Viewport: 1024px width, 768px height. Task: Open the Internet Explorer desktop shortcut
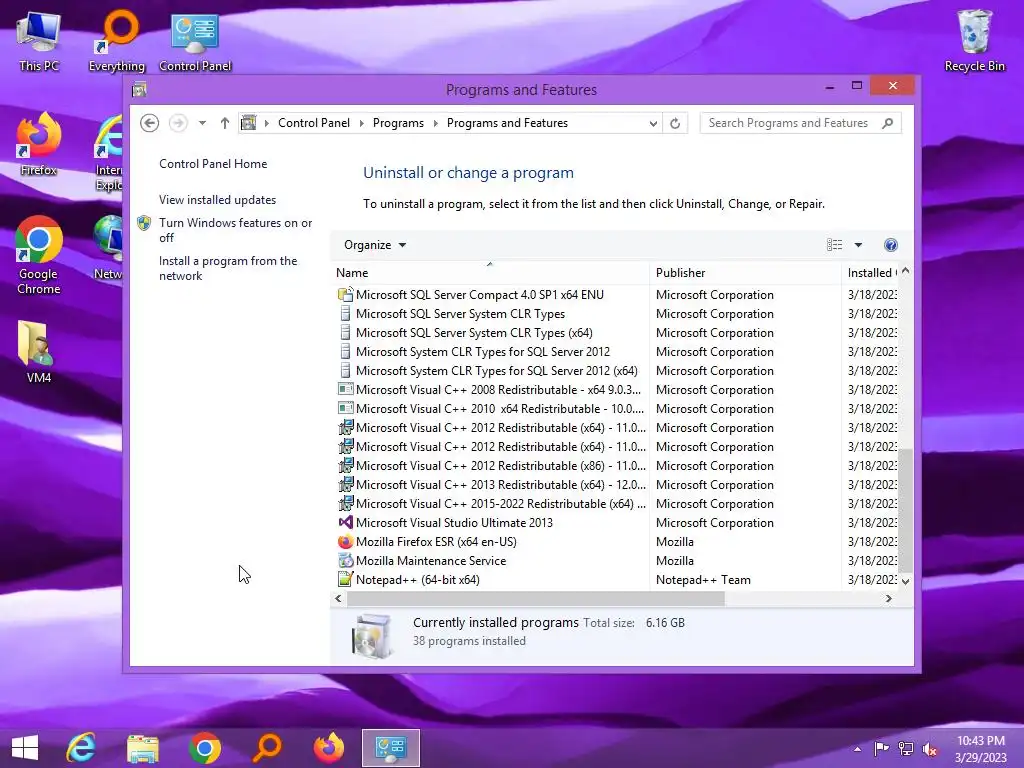[108, 153]
